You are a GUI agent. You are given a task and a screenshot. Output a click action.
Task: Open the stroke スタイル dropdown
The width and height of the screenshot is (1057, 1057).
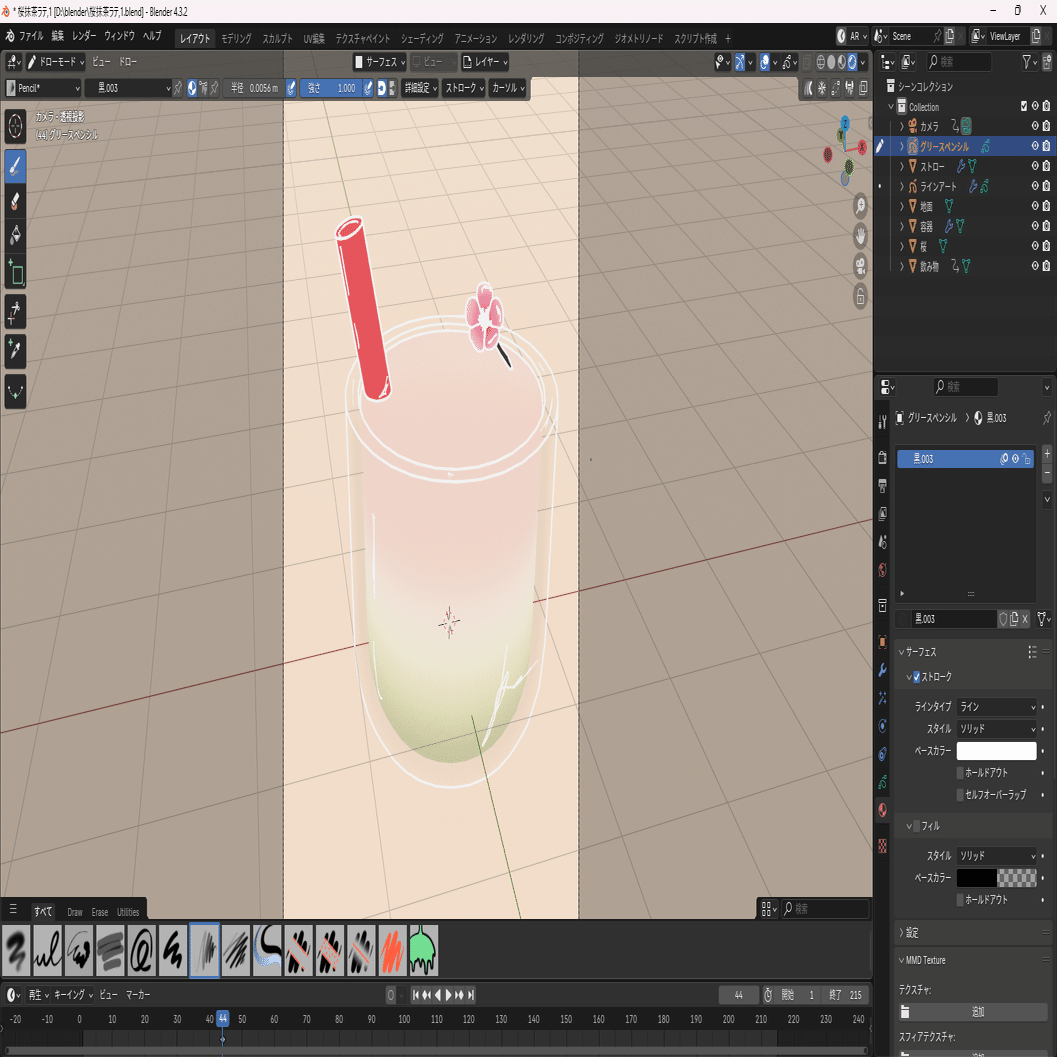click(996, 729)
